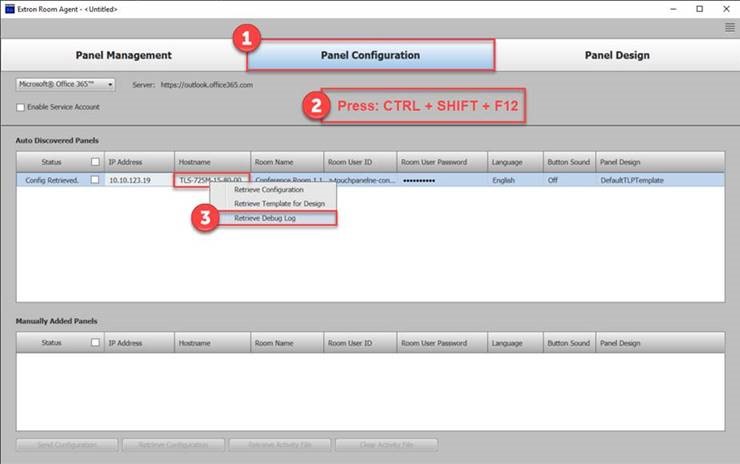The width and height of the screenshot is (740, 464).
Task: Choose Retrieve Debug Log from context menu
Action: (x=265, y=218)
